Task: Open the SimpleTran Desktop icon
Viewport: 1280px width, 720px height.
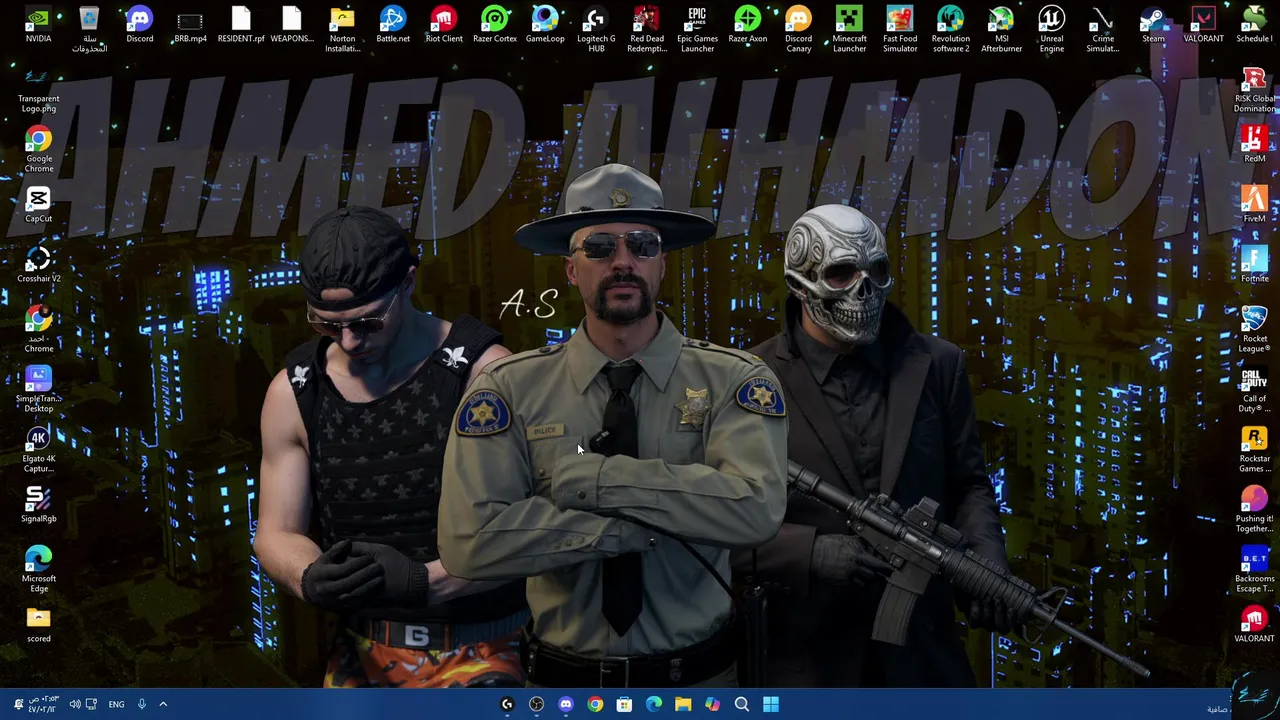Action: pos(38,390)
